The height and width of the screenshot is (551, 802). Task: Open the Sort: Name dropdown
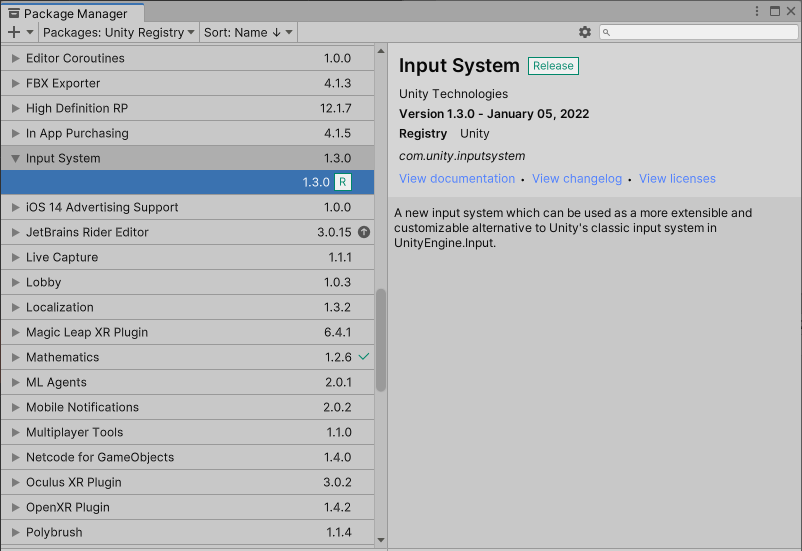pyautogui.click(x=248, y=32)
